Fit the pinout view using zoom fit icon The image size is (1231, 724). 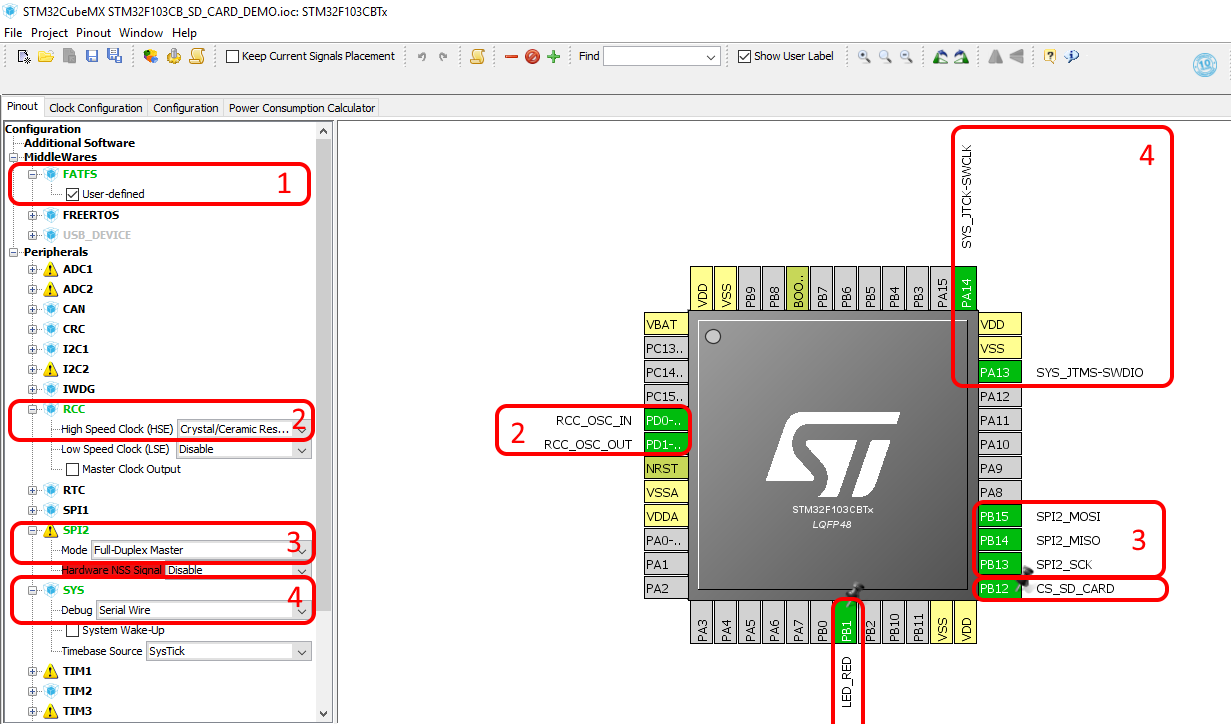click(883, 57)
